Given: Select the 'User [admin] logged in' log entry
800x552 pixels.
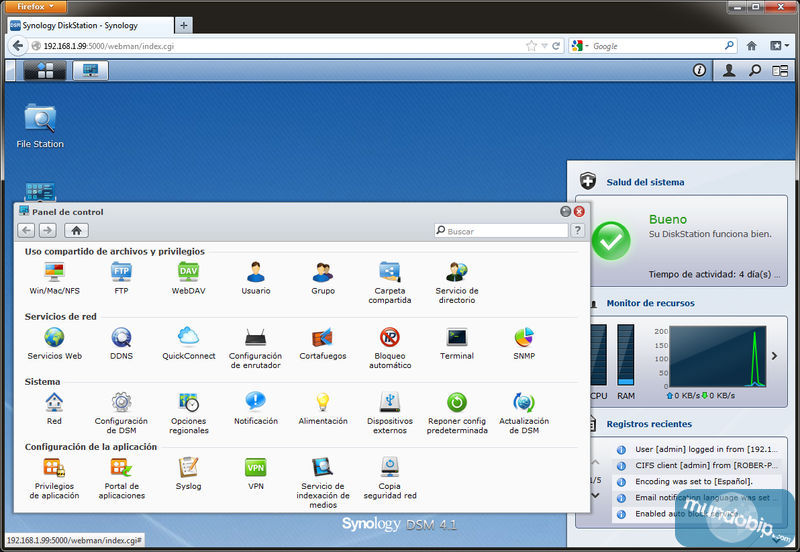Looking at the screenshot, I should pos(696,449).
